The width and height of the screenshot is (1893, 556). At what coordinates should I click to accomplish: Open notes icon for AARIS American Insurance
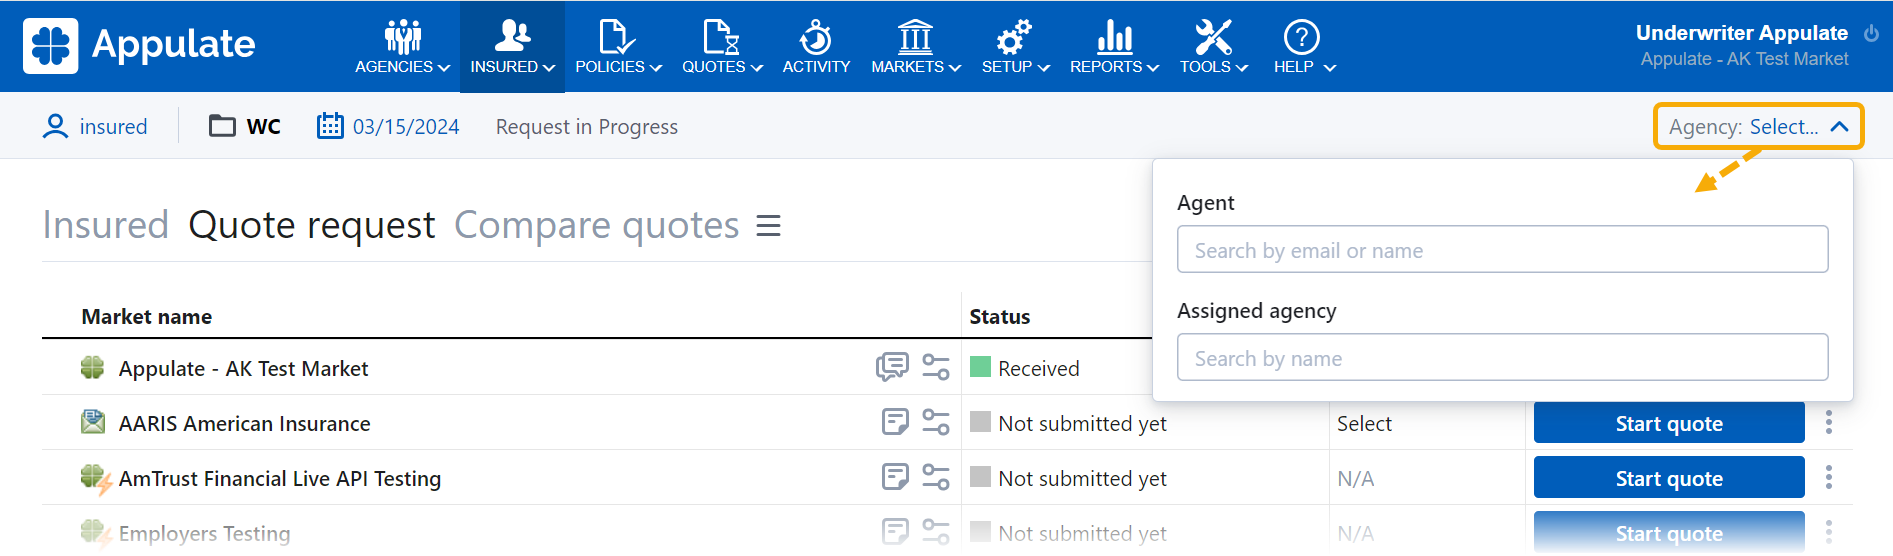pyautogui.click(x=895, y=422)
